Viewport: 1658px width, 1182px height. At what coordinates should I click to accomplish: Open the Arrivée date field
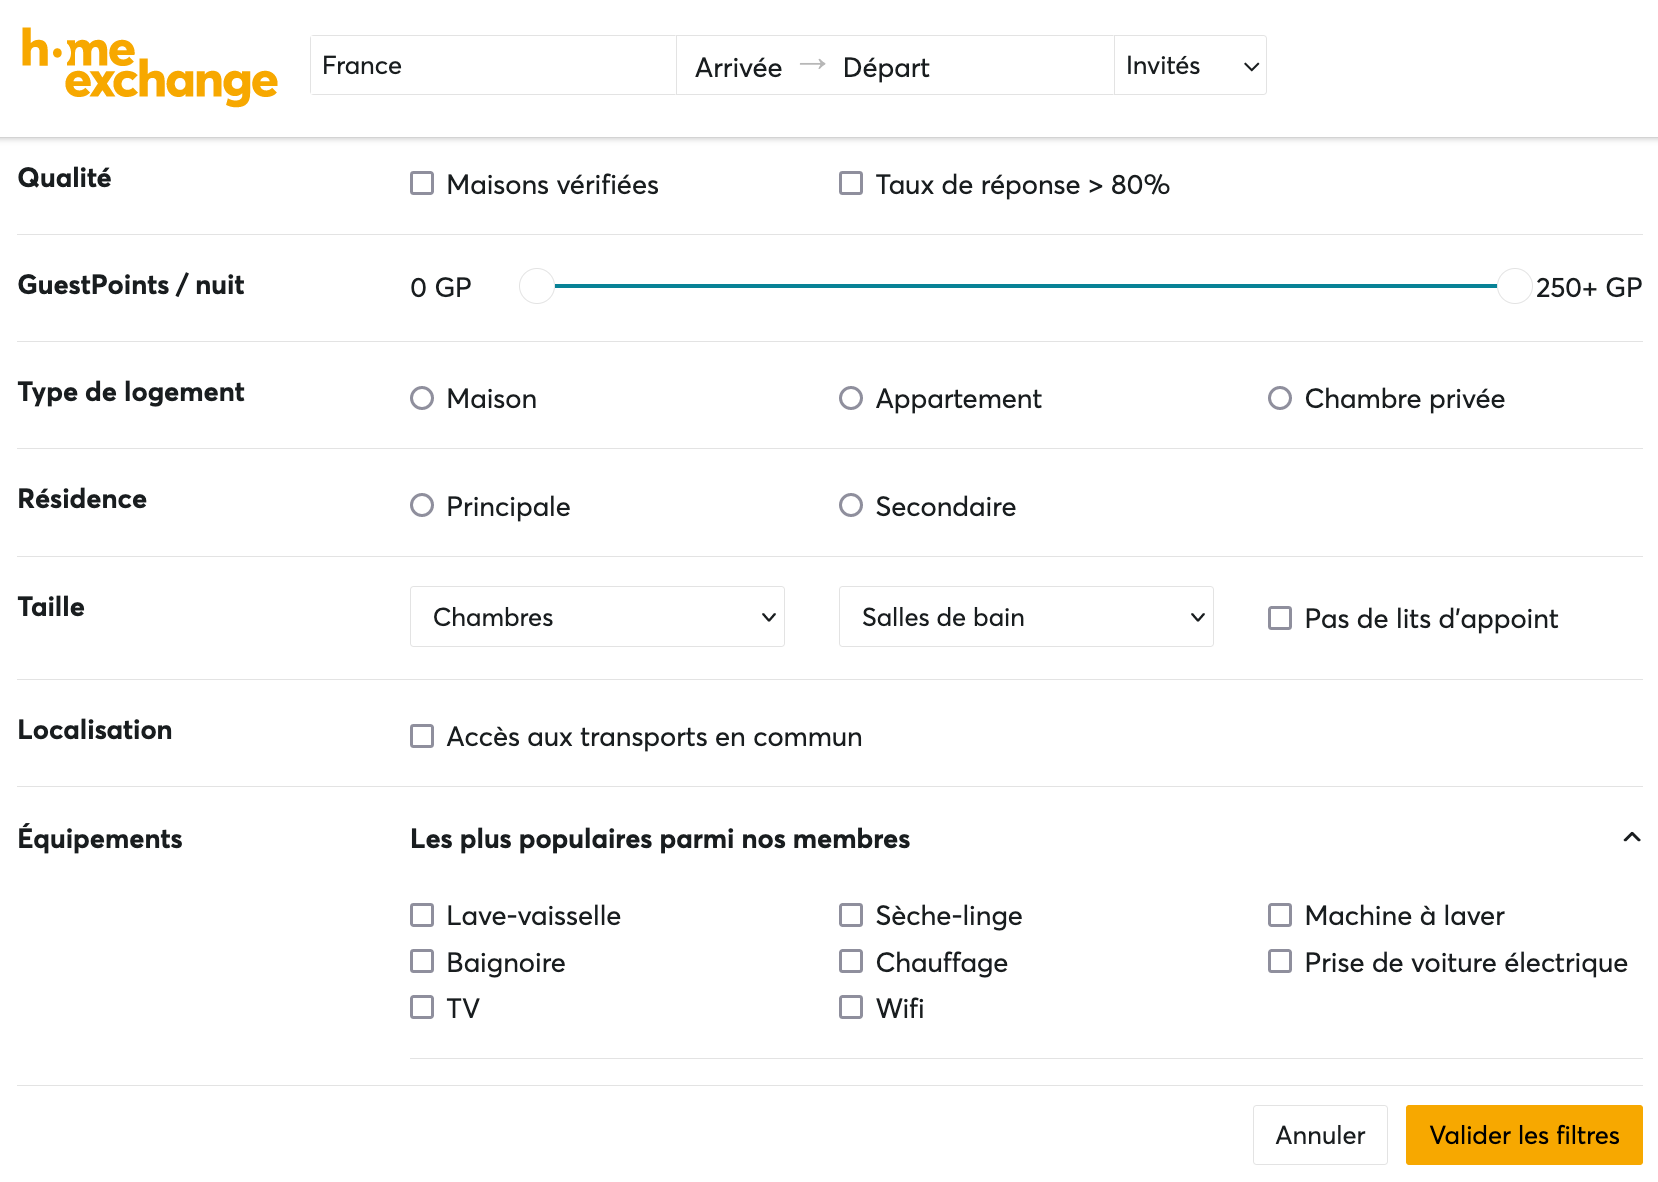(x=739, y=67)
